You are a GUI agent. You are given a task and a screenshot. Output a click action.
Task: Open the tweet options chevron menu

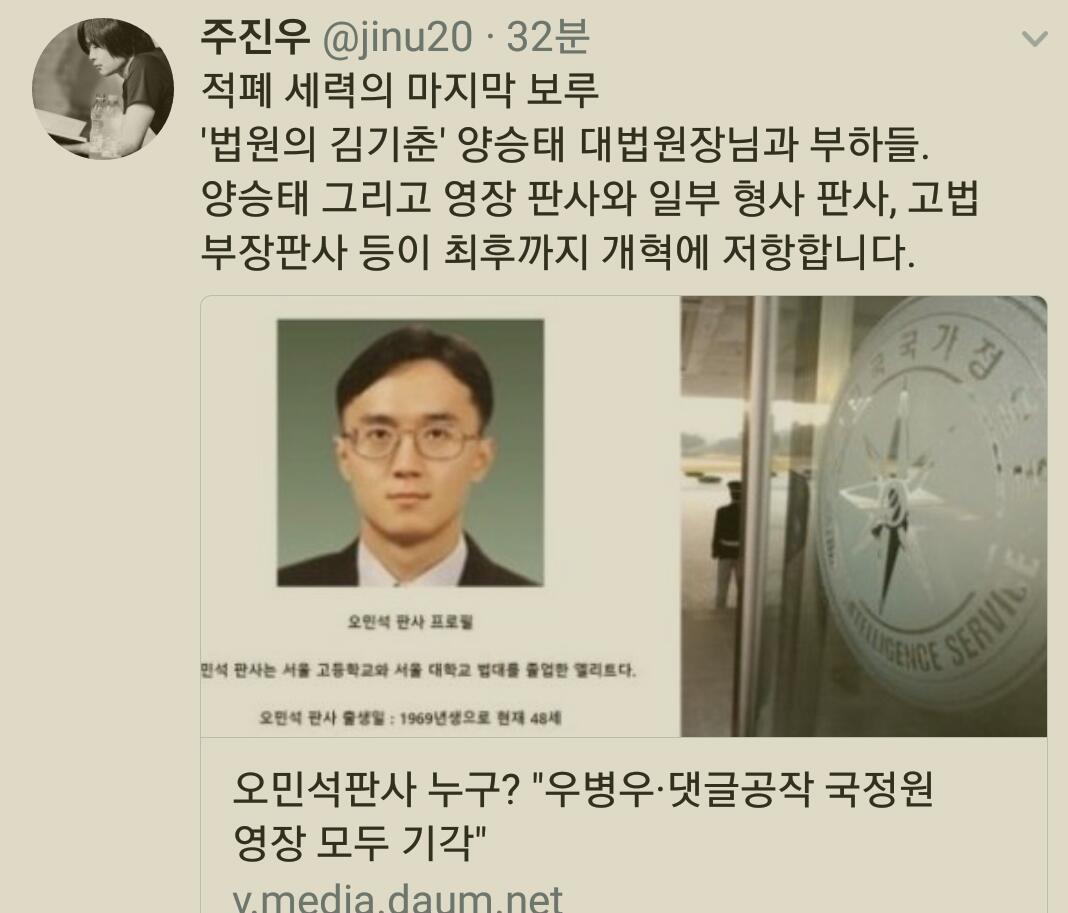pyautogui.click(x=1034, y=39)
